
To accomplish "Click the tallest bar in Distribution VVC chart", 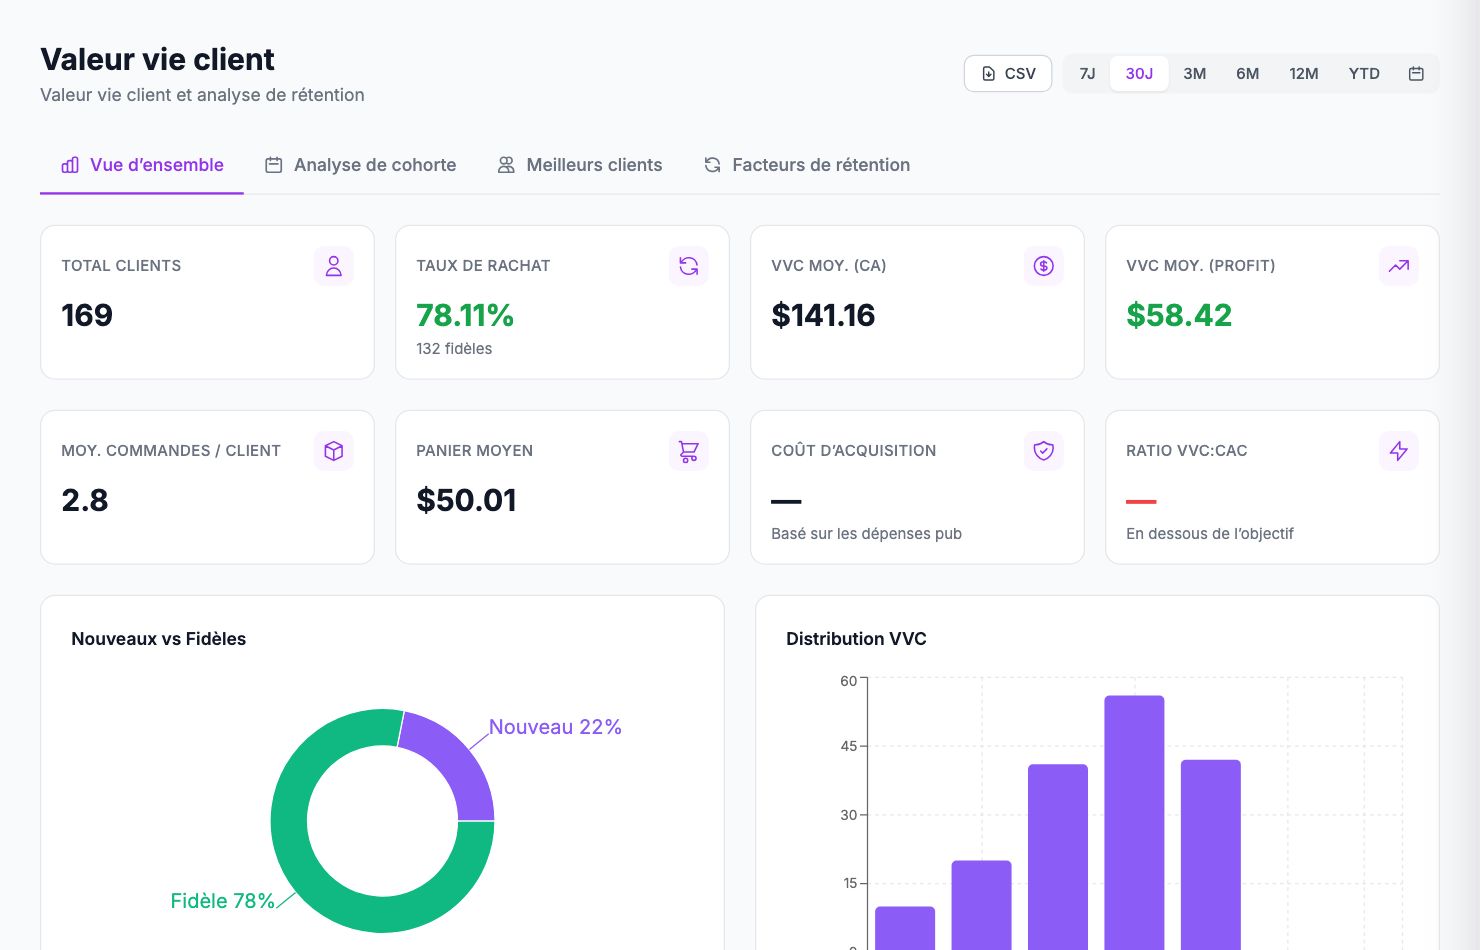I will coord(1134,822).
